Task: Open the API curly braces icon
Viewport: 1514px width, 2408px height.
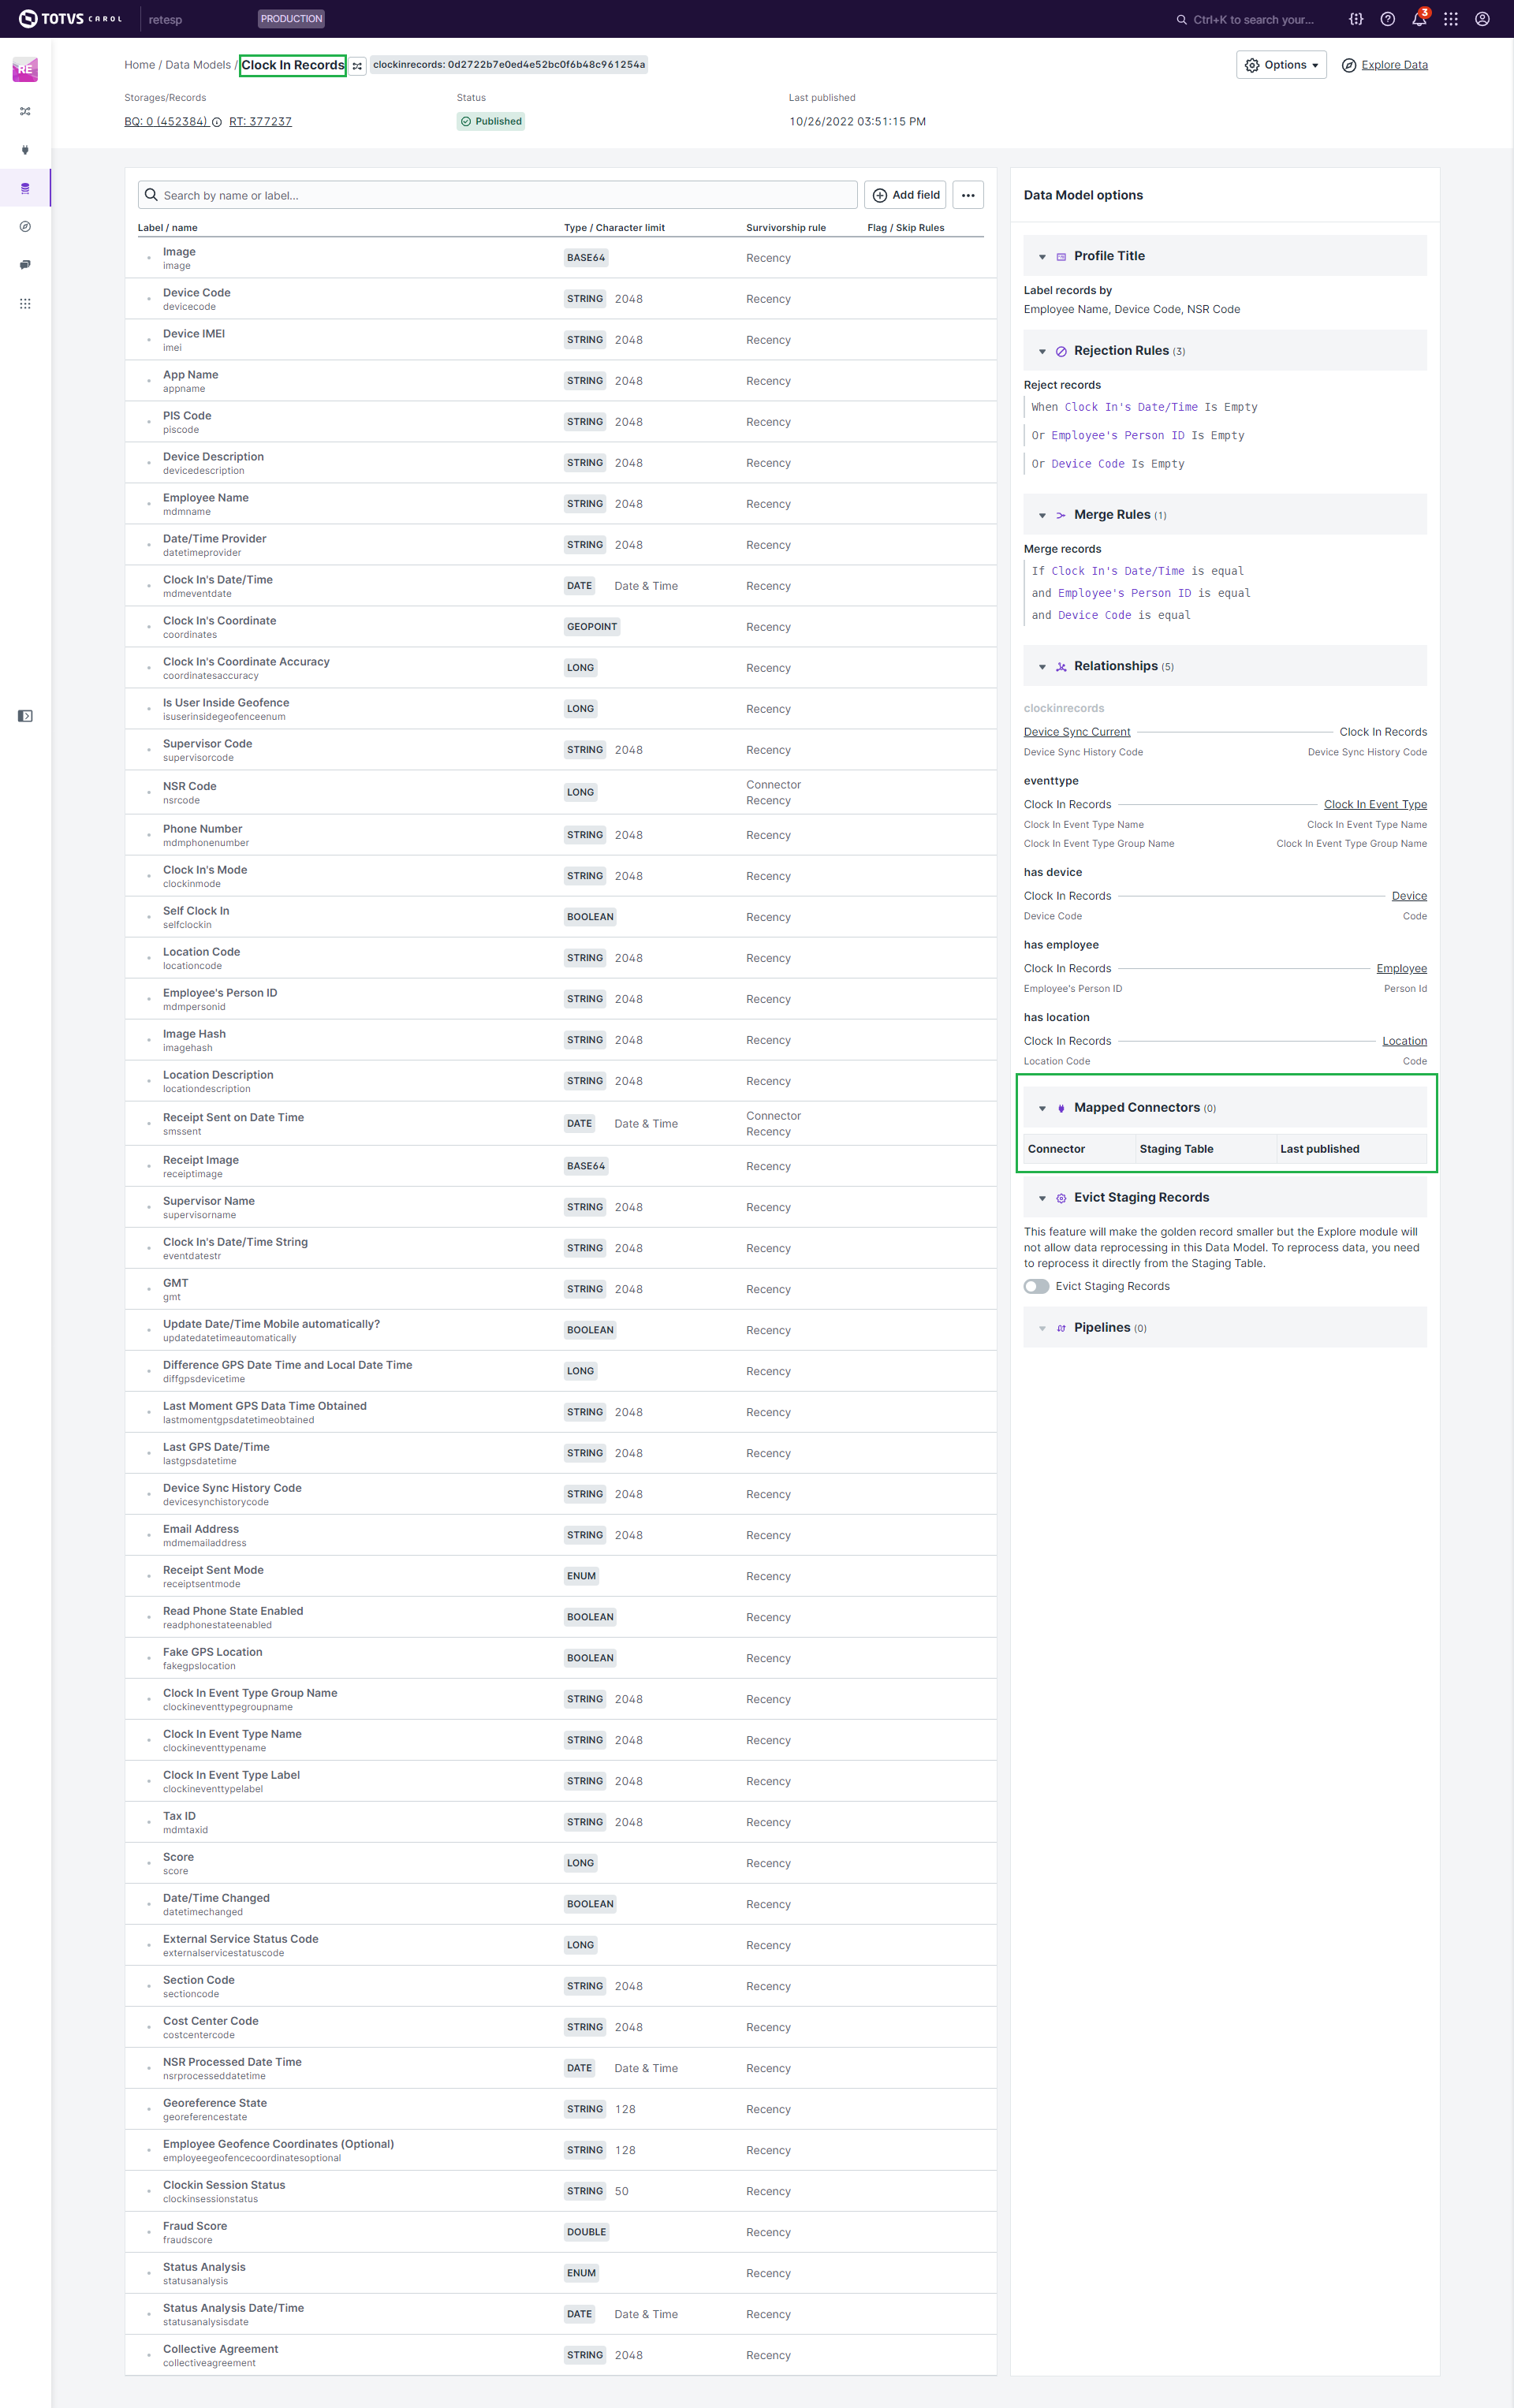Action: tap(1355, 19)
